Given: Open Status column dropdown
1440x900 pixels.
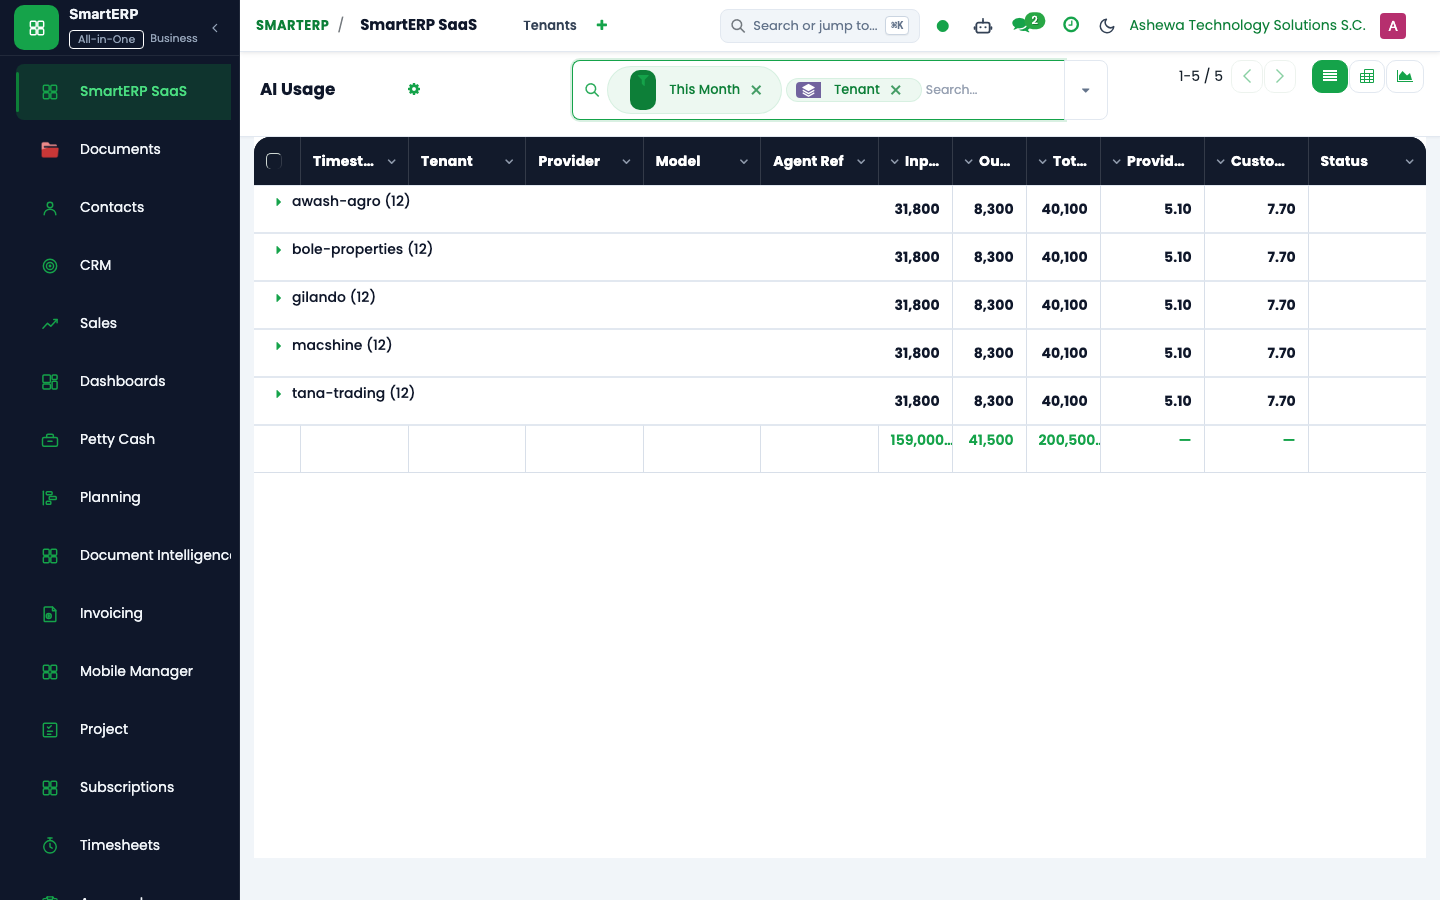Looking at the screenshot, I should [1410, 162].
